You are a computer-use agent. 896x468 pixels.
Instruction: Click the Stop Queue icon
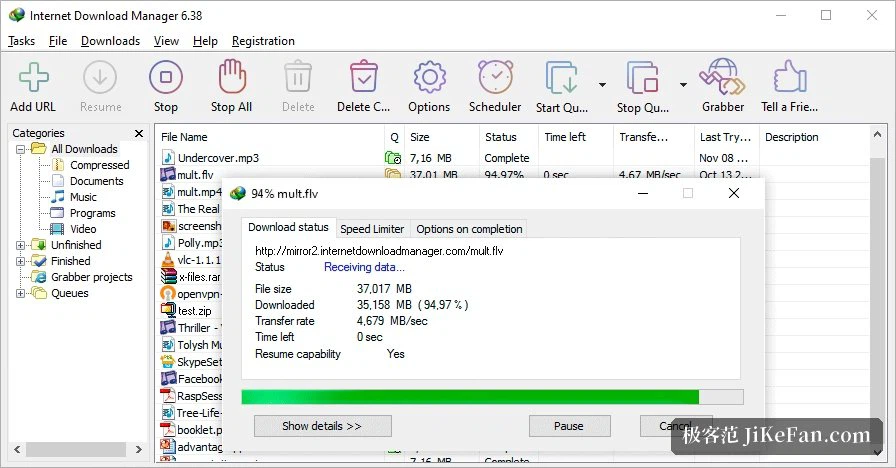click(642, 77)
